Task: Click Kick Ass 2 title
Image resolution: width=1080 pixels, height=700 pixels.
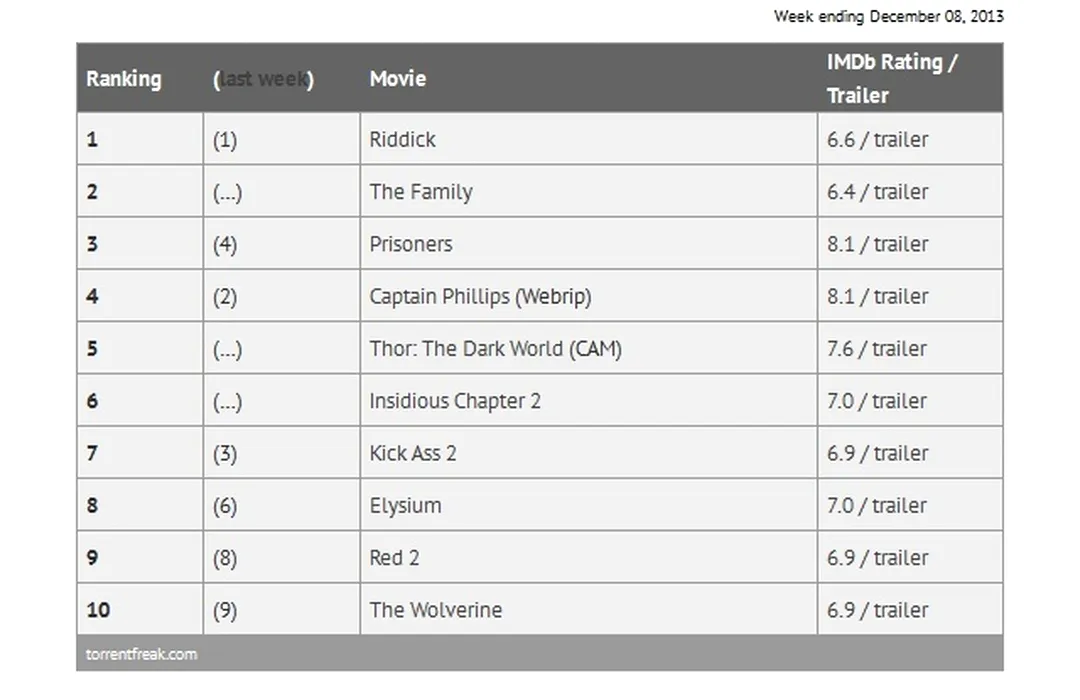Action: (x=412, y=453)
